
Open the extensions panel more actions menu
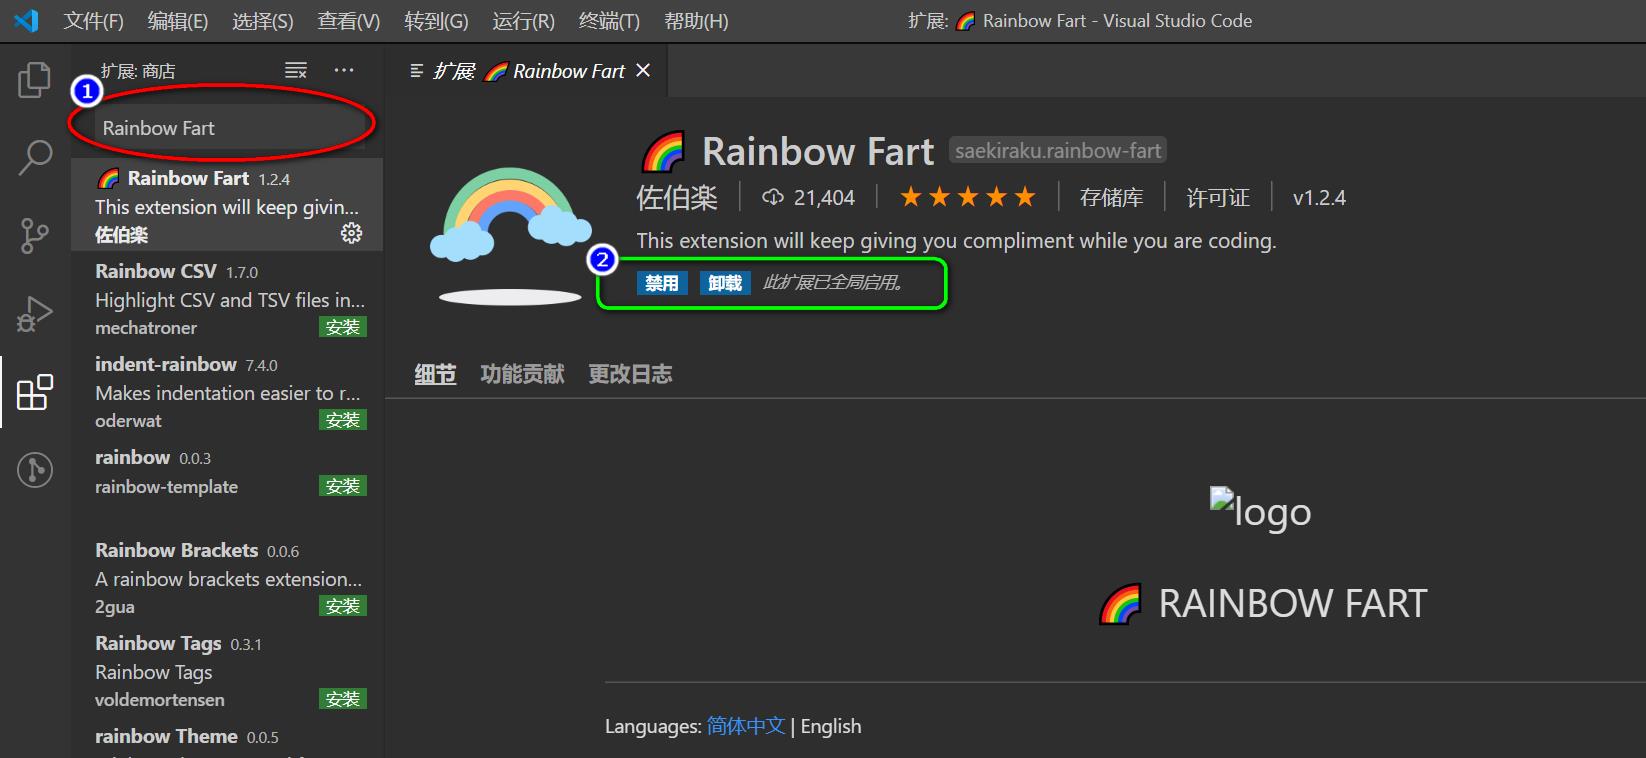344,70
